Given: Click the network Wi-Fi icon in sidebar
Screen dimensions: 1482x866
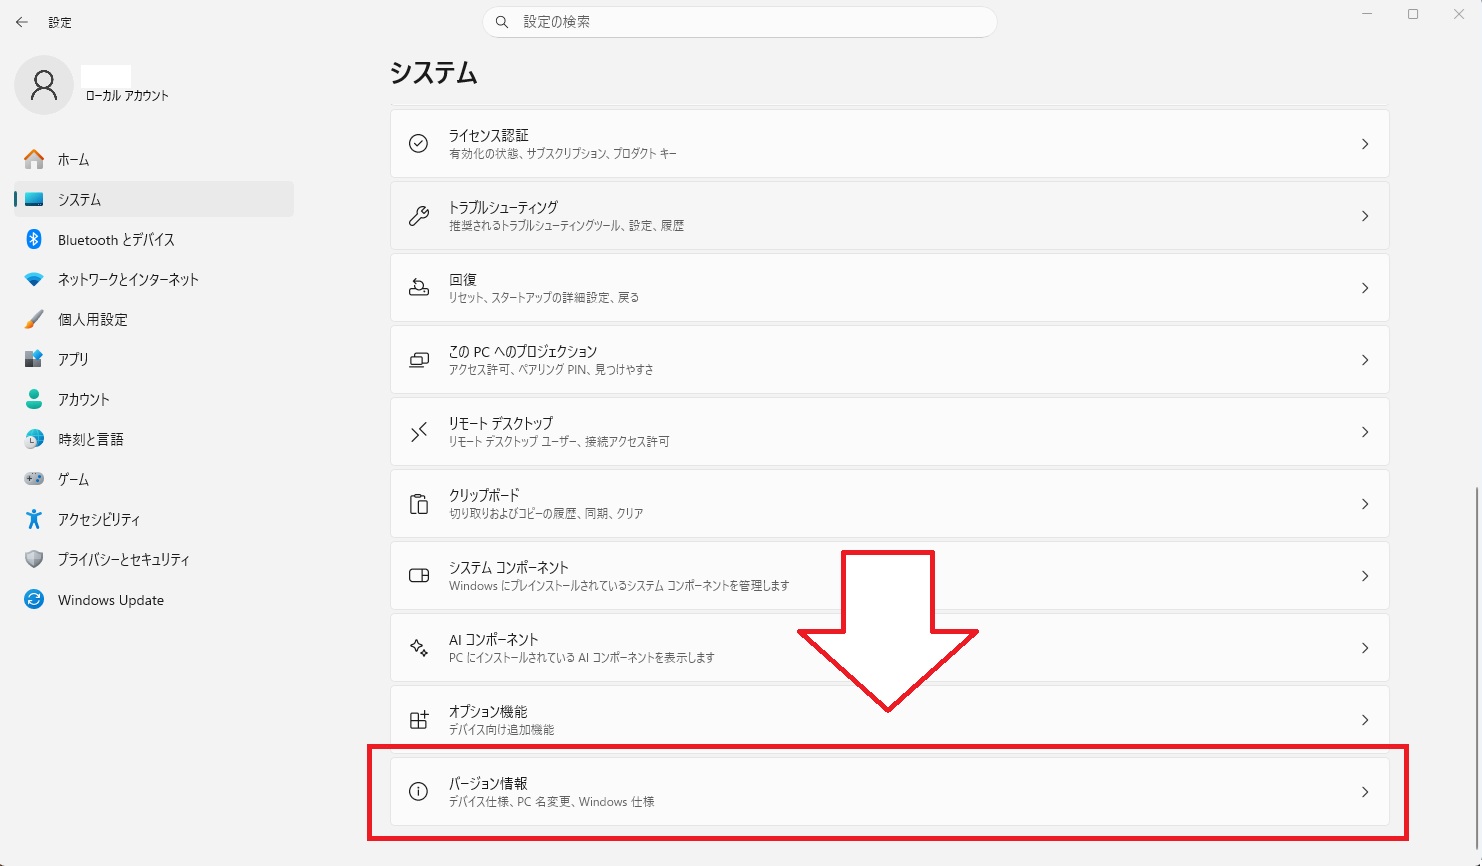Looking at the screenshot, I should point(34,279).
